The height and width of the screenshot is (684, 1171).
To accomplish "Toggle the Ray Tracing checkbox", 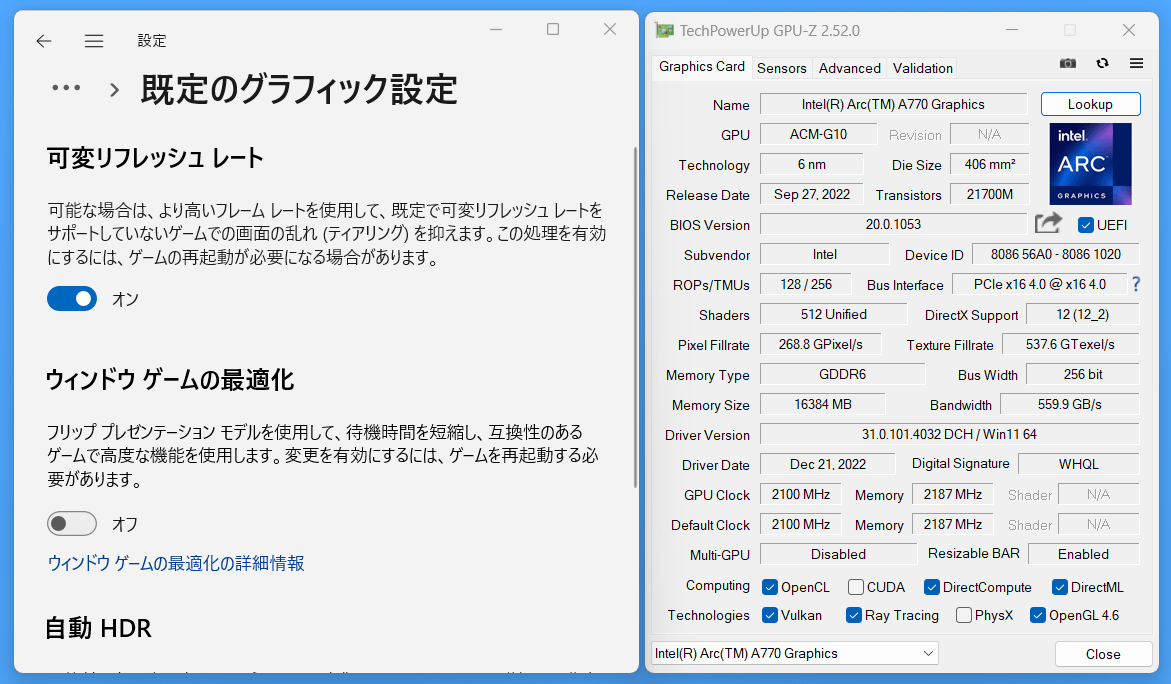I will pyautogui.click(x=854, y=615).
